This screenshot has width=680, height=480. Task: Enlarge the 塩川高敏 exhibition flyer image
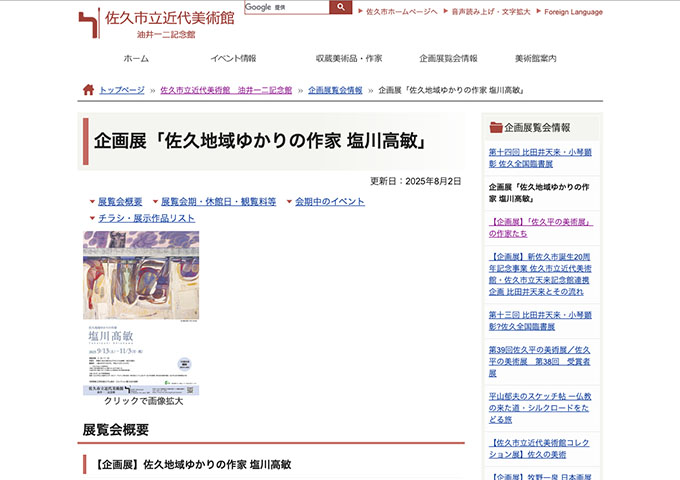141,312
